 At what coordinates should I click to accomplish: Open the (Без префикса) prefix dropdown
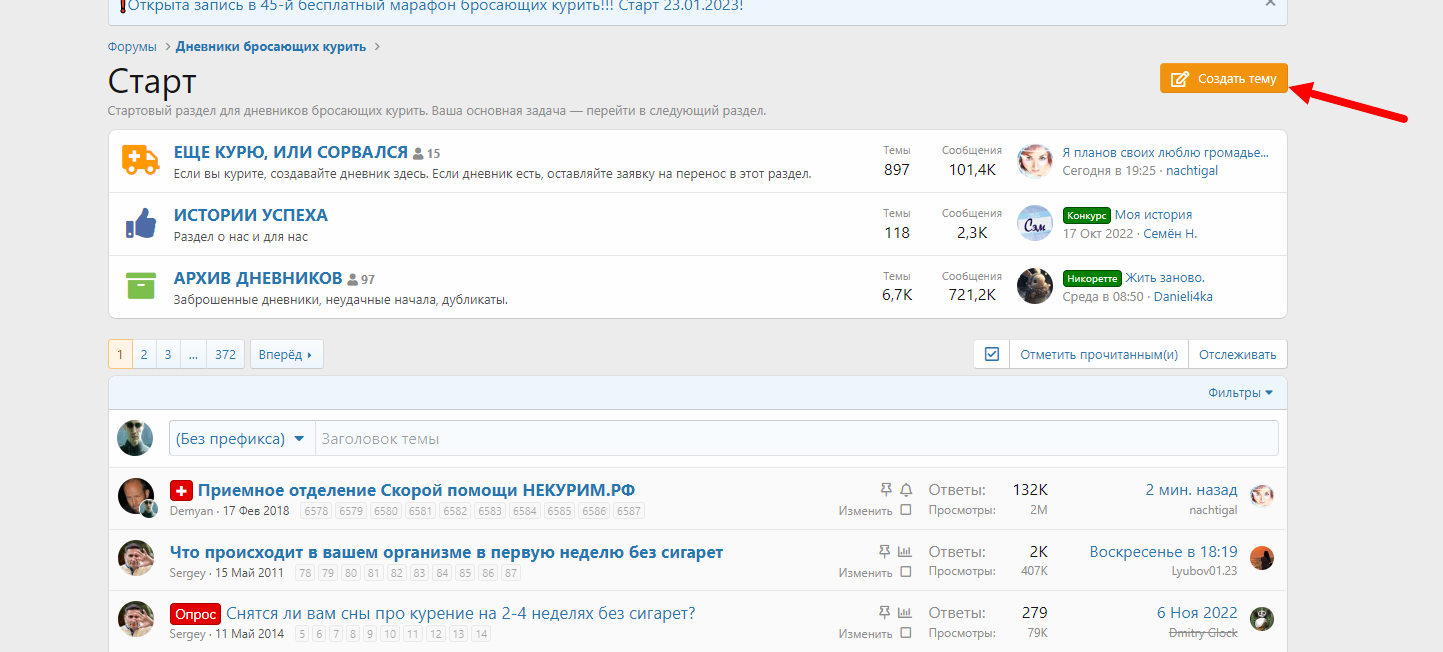[242, 439]
